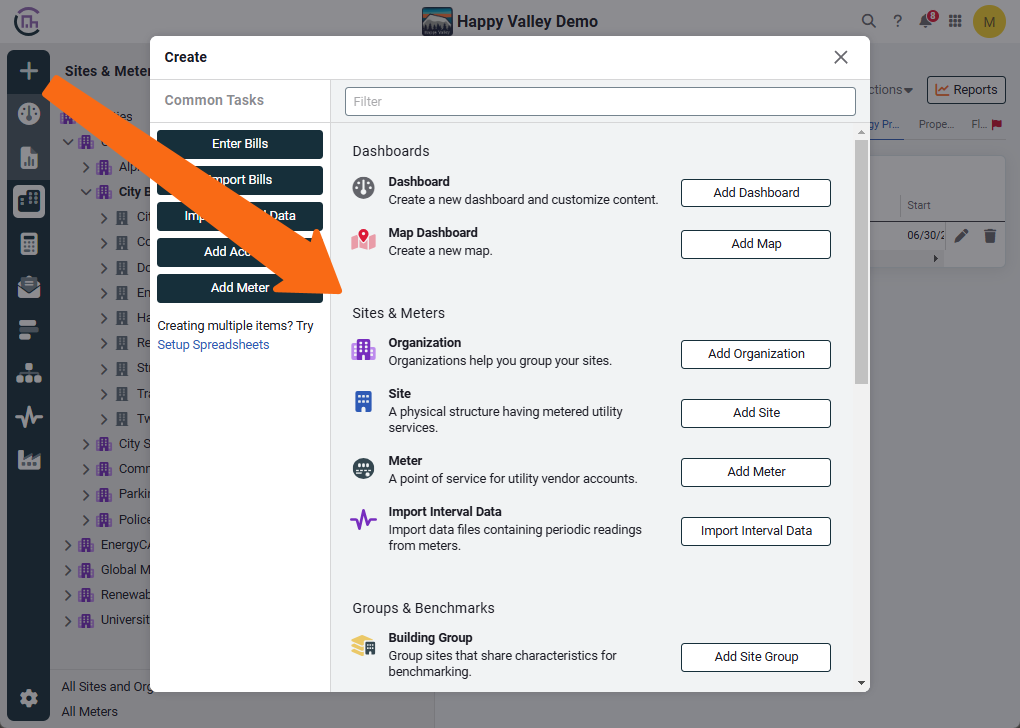Click the Add Organization button
The height and width of the screenshot is (728, 1020).
756,354
